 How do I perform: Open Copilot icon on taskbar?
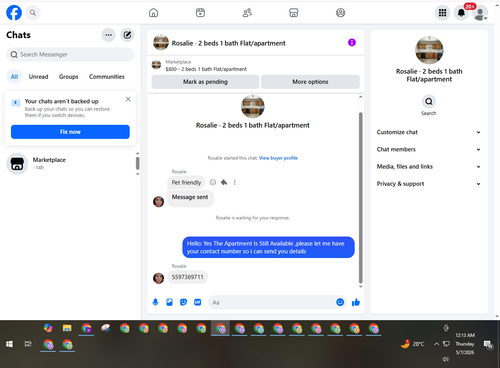(48, 328)
